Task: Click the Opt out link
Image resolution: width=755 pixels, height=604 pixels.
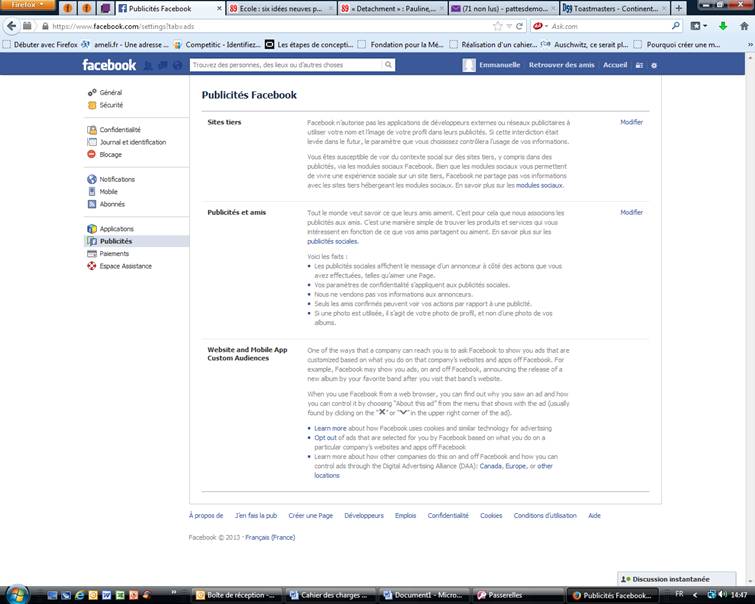Action: pyautogui.click(x=325, y=438)
